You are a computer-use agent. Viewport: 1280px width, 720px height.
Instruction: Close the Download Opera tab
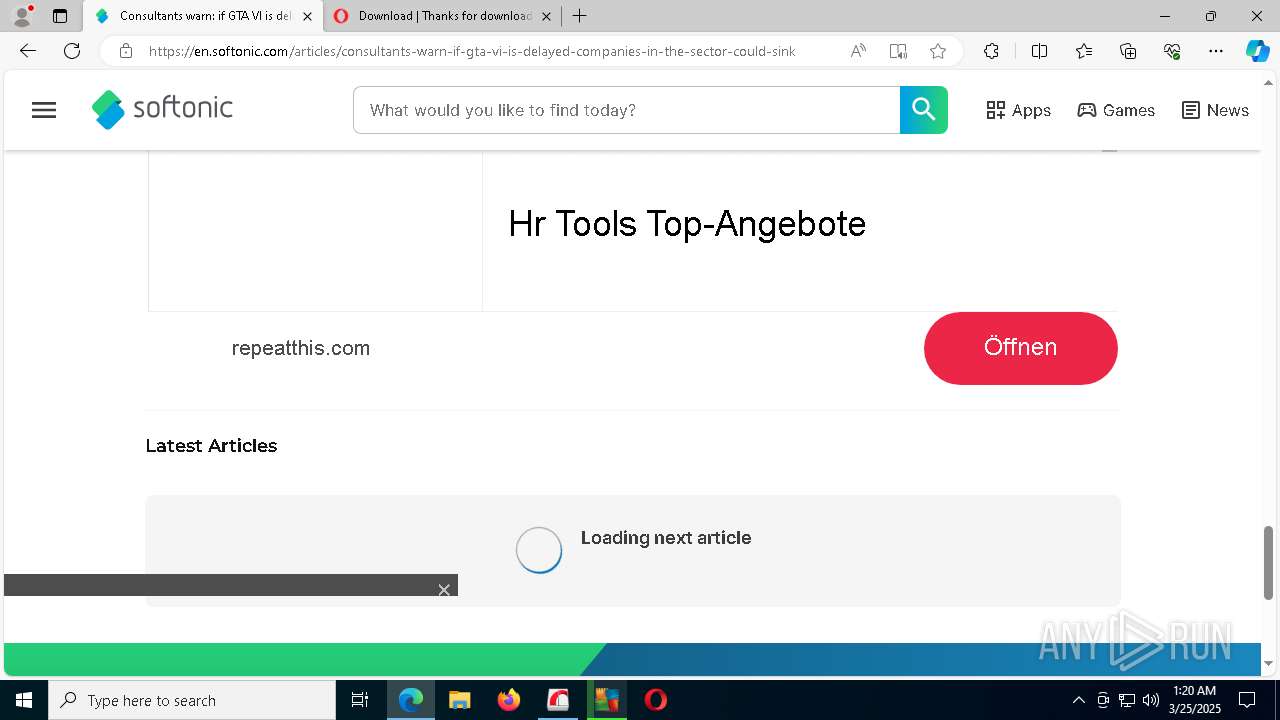point(546,16)
